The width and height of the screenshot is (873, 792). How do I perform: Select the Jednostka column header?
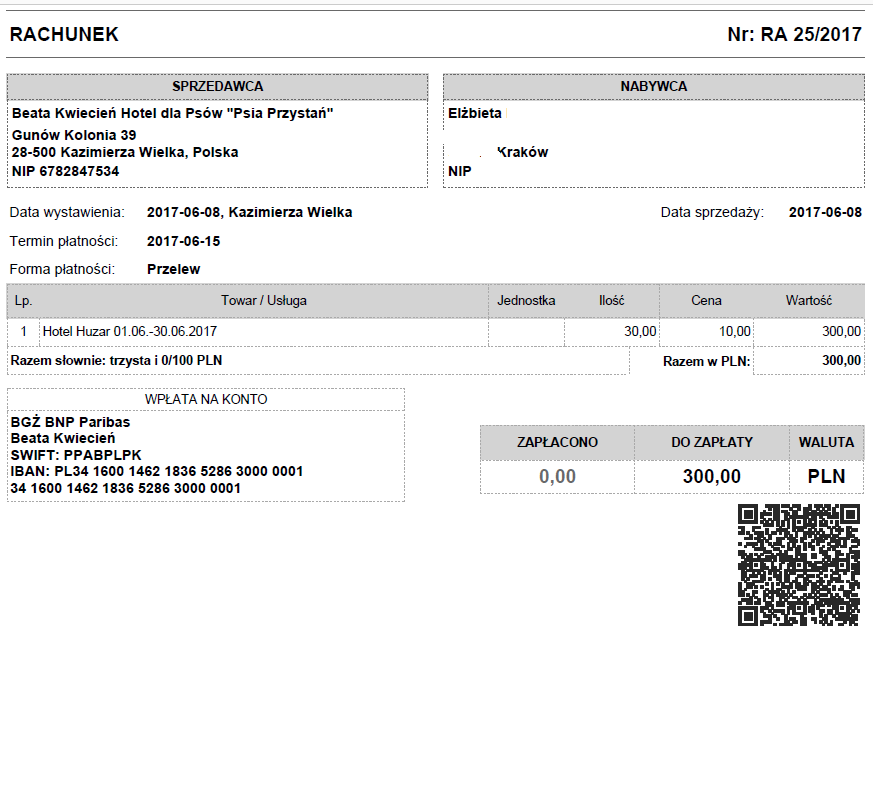(526, 300)
